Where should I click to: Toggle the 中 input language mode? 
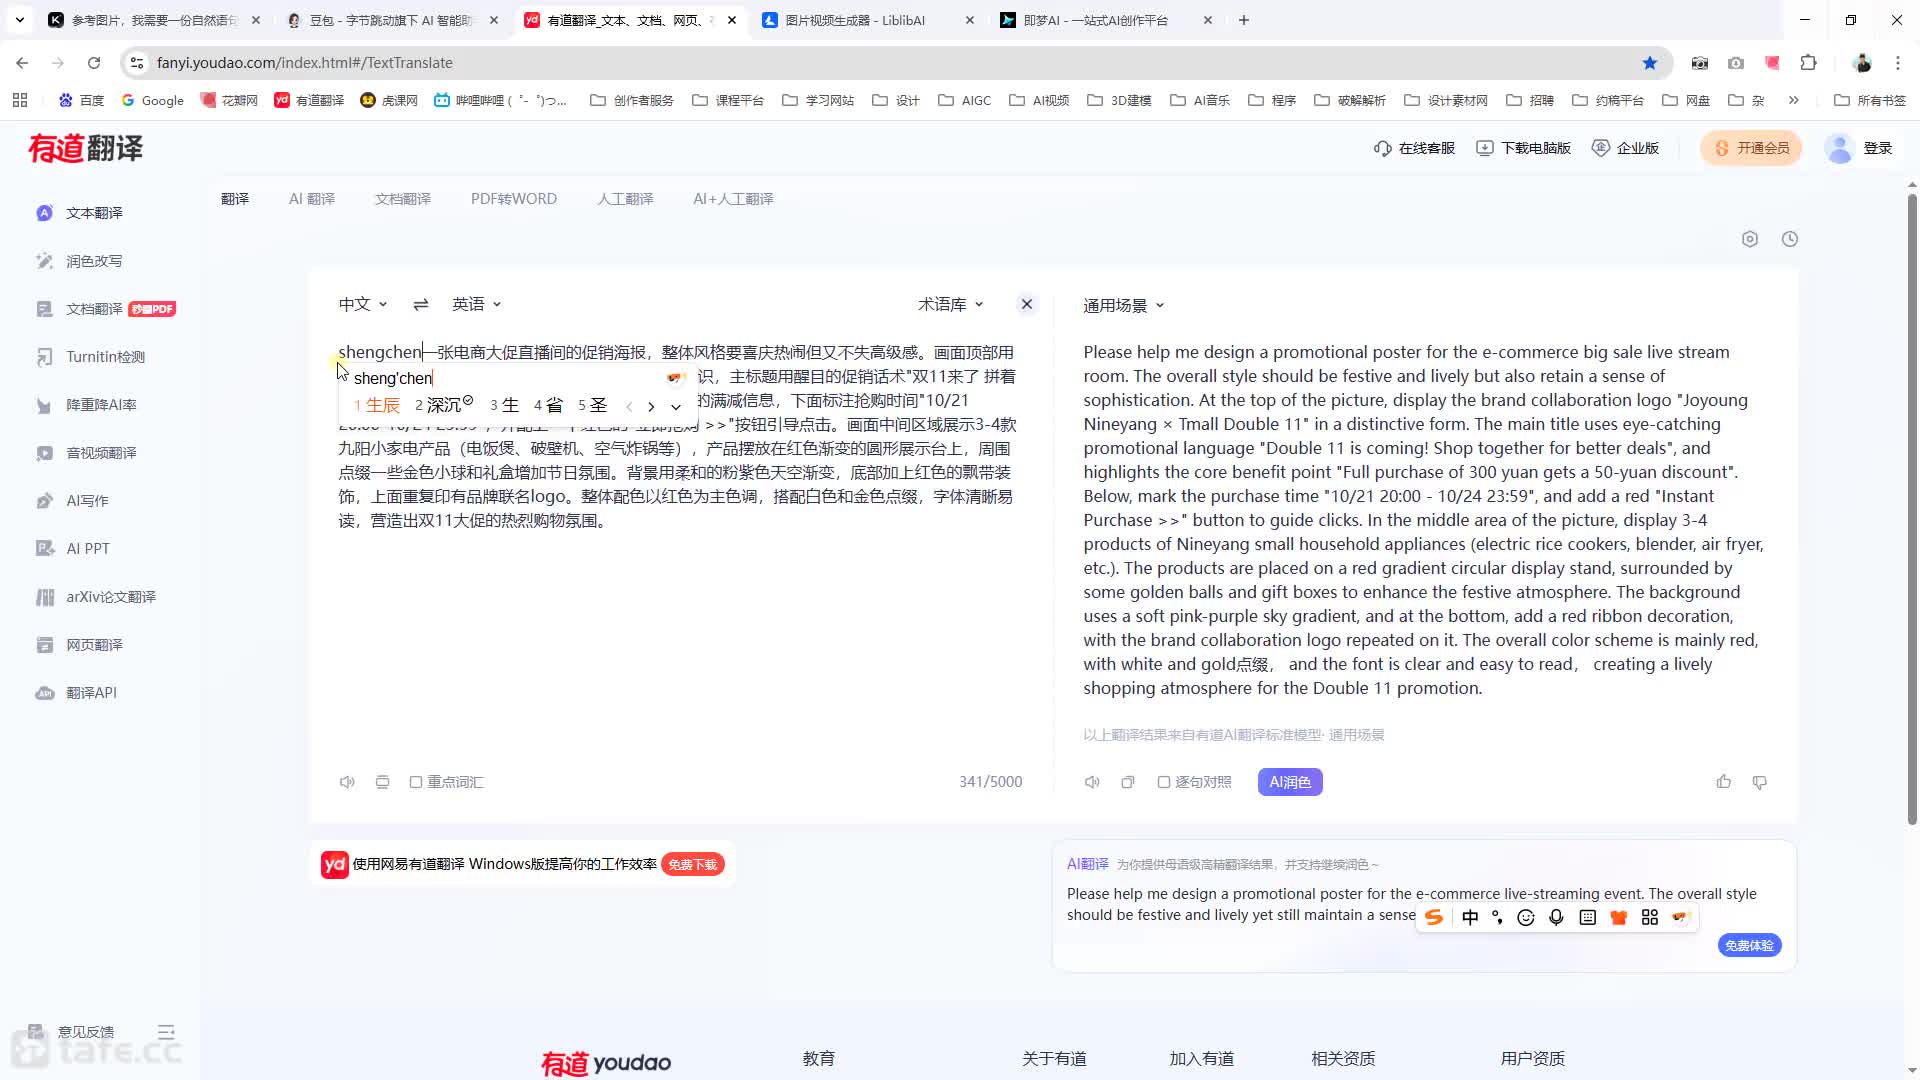coord(1470,917)
